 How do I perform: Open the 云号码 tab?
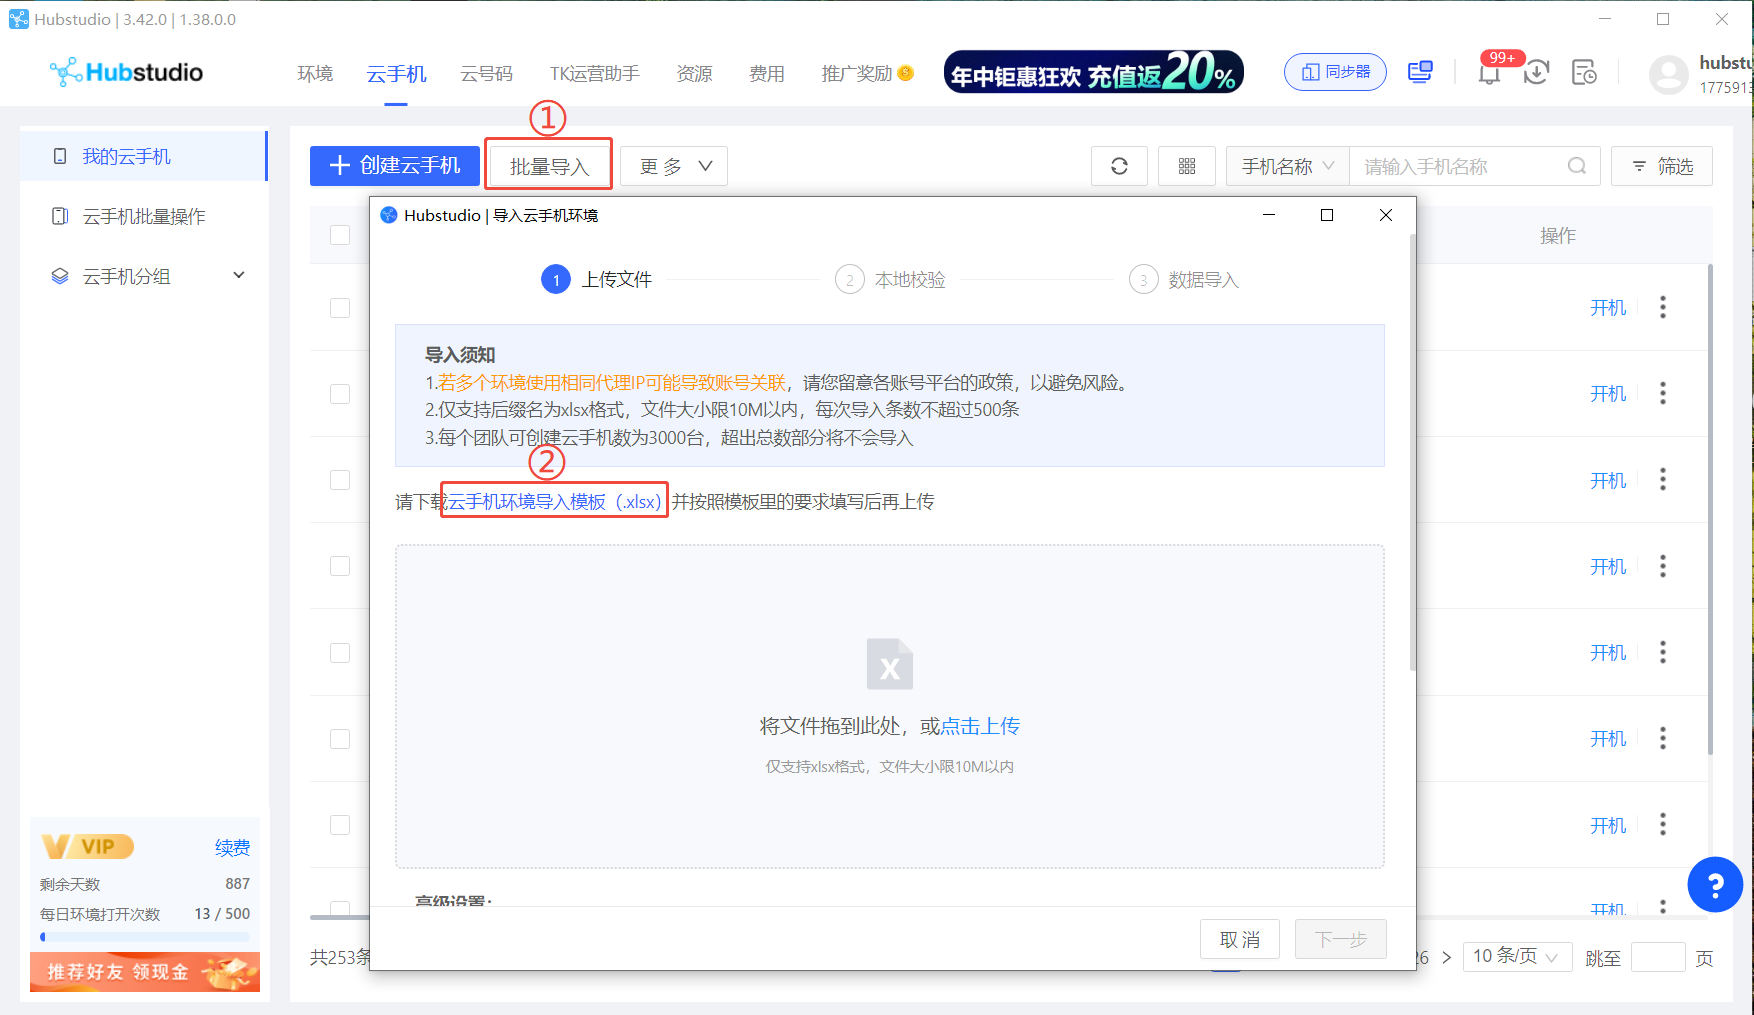486,74
